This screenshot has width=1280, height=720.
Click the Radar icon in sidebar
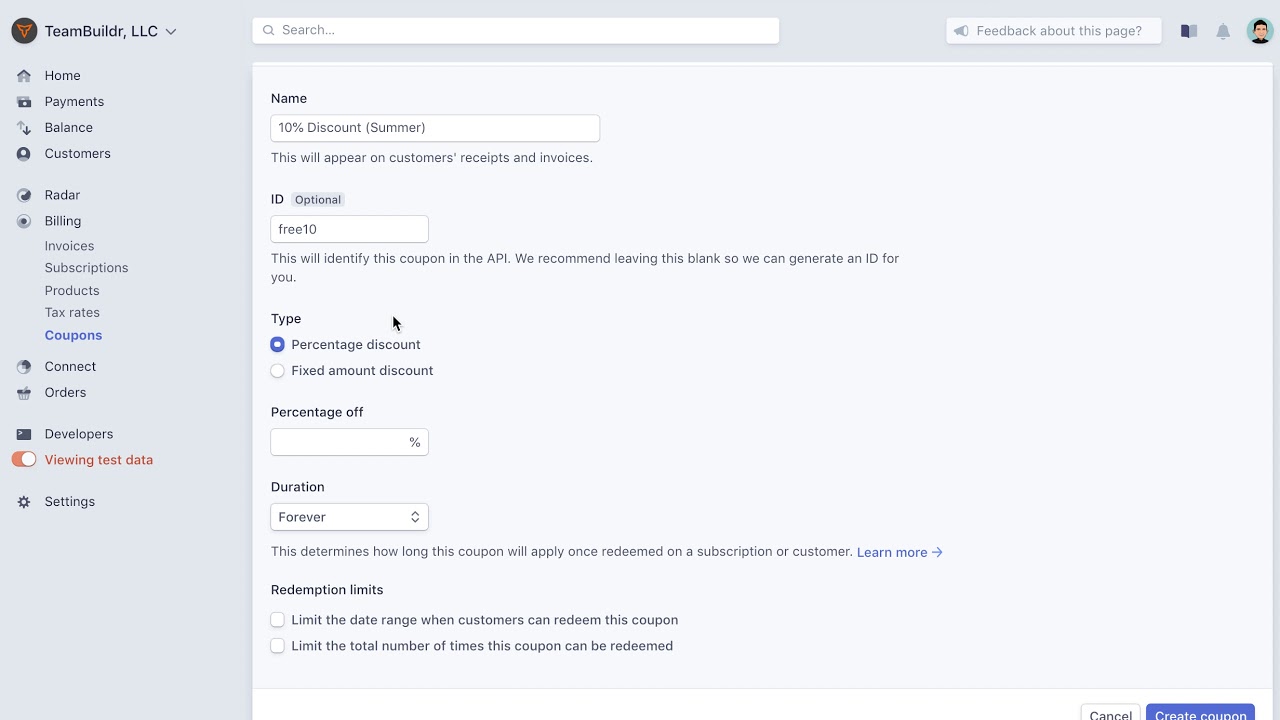(24, 195)
